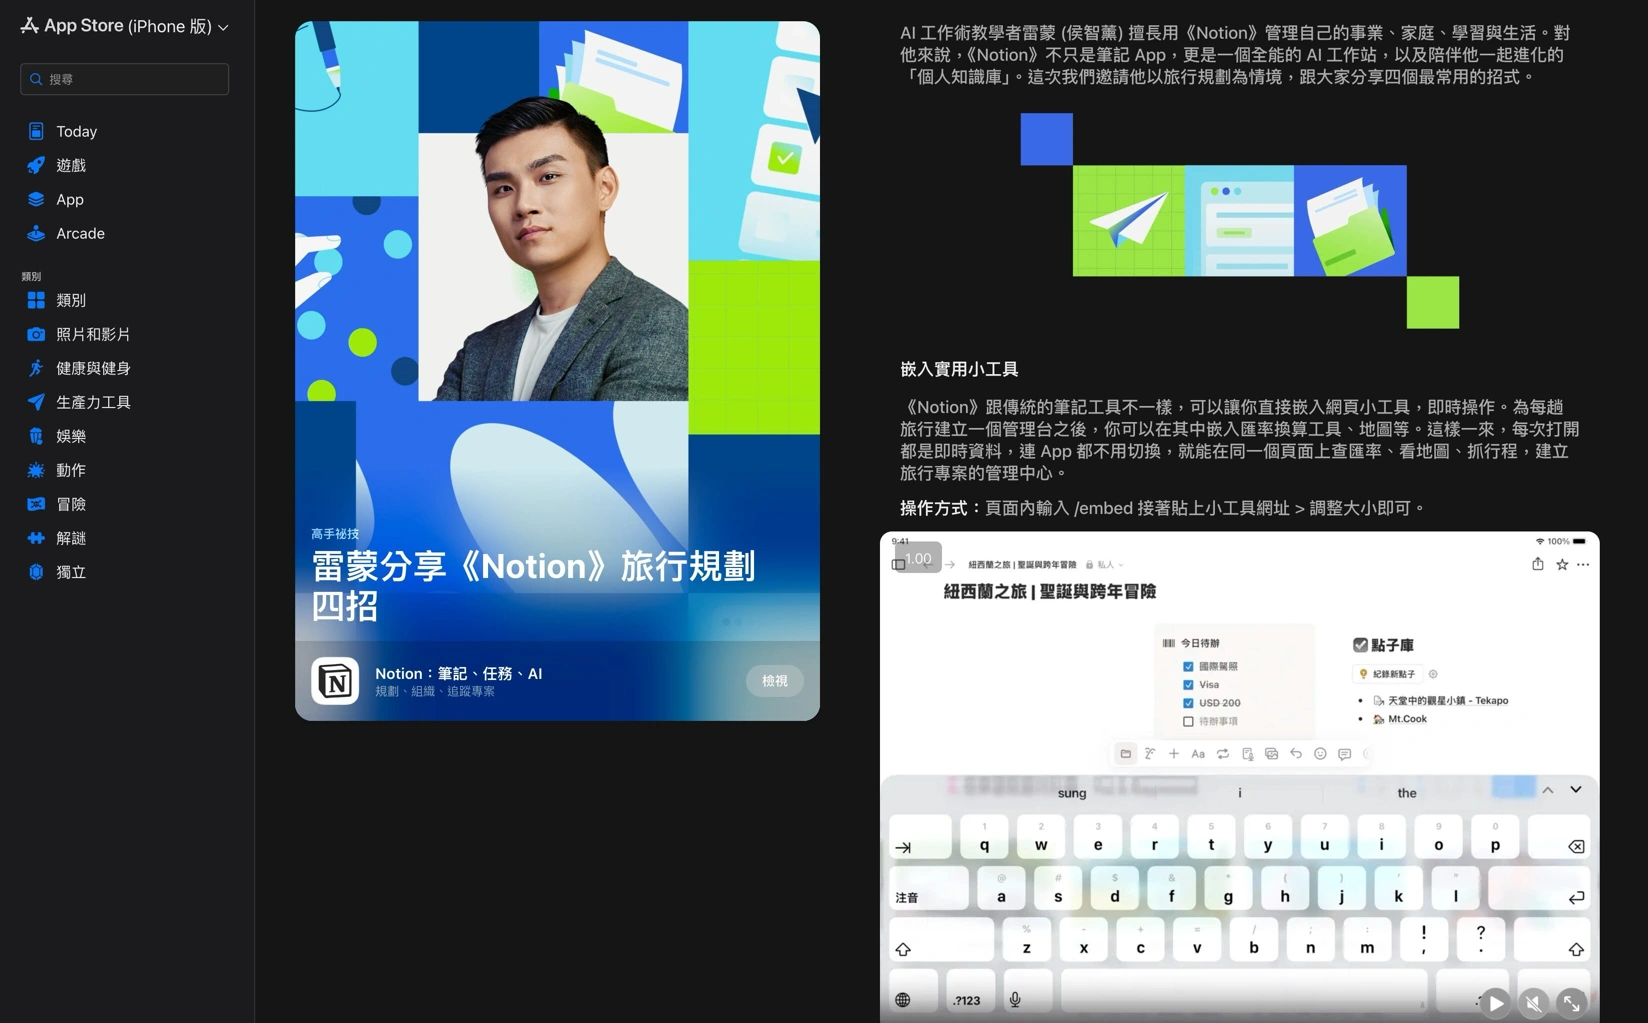The width and height of the screenshot is (1648, 1023).
Task: Play the embedded demo video
Action: click(1495, 1003)
